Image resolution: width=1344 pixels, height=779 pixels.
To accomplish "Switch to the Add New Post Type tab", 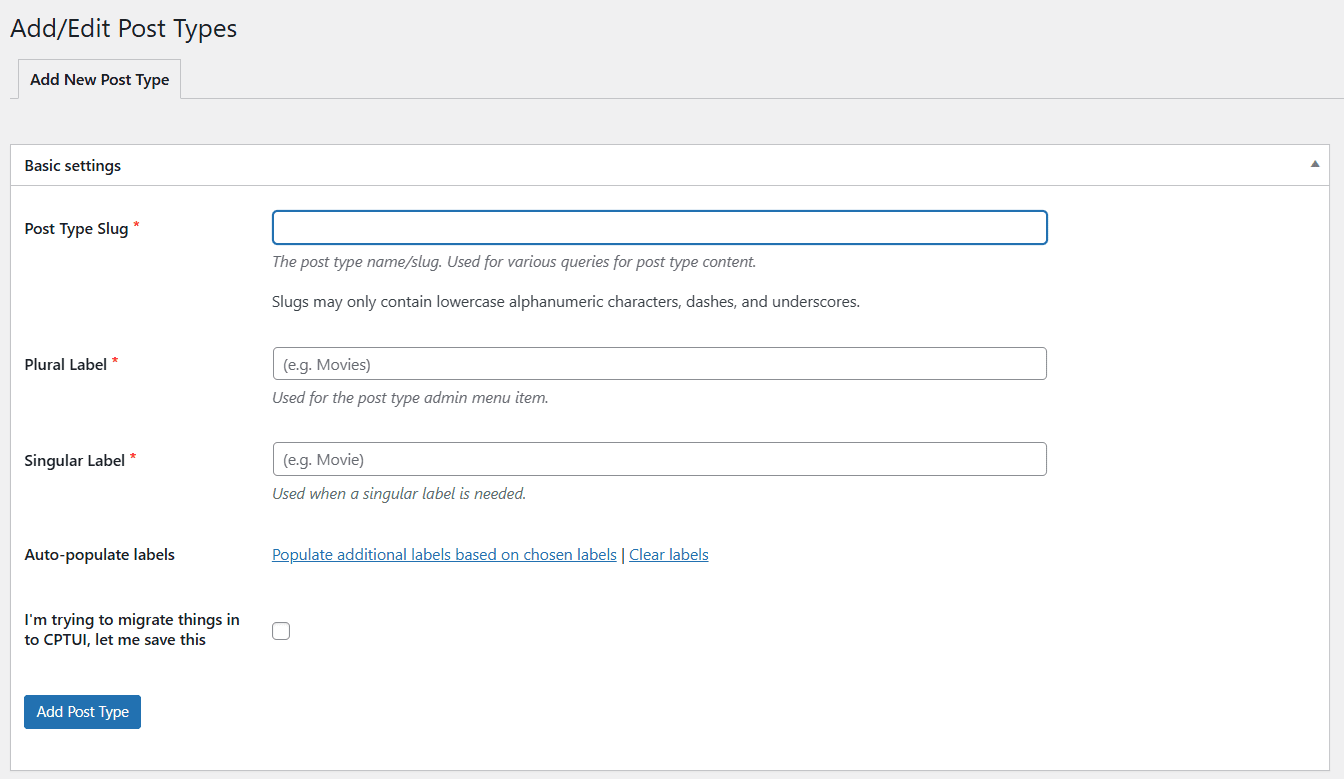I will [x=99, y=79].
